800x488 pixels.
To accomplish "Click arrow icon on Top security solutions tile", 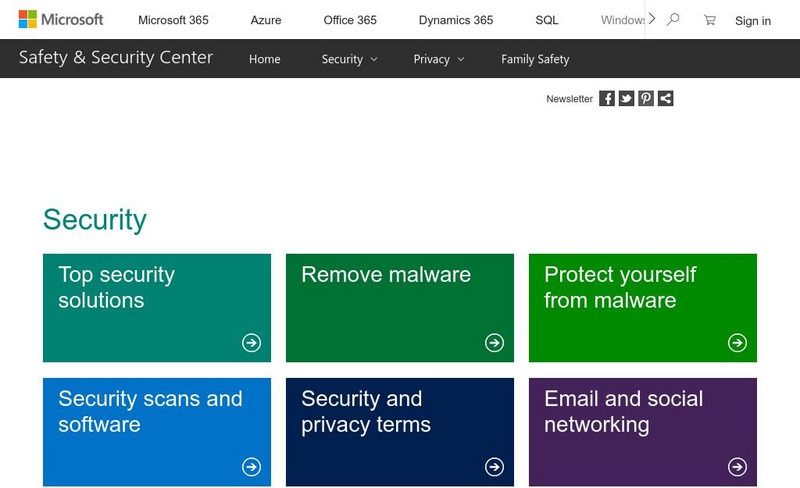I will click(251, 343).
